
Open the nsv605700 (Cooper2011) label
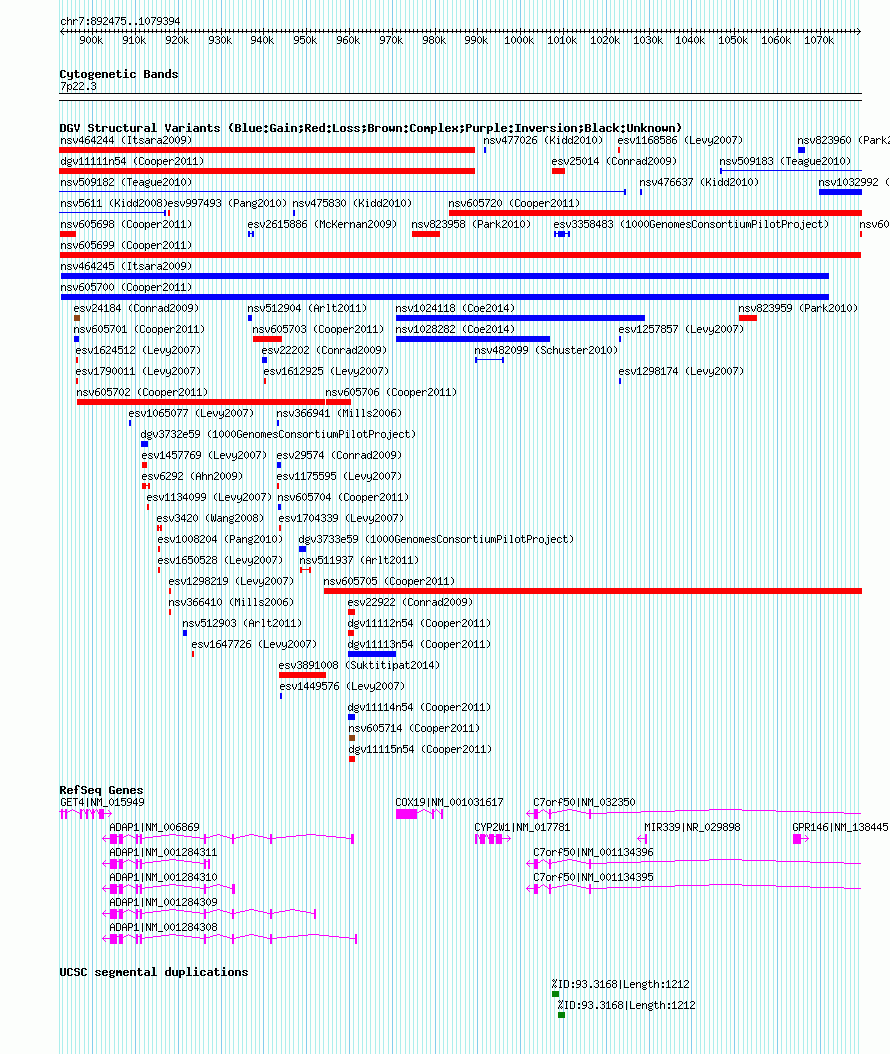(126, 288)
